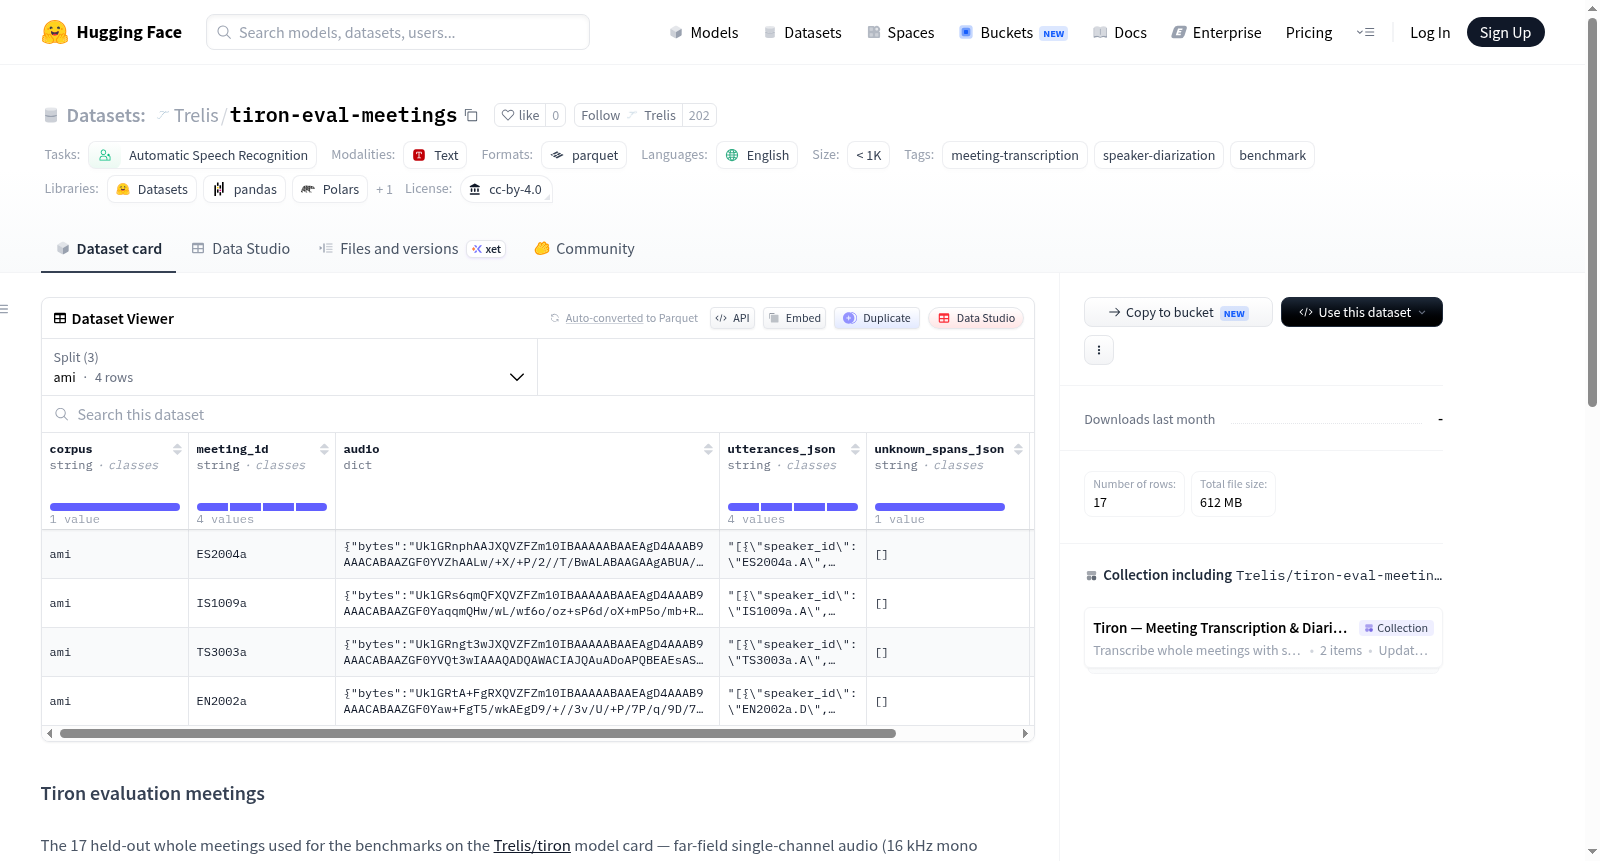Sort by unknown_spans_json column arrows

pyautogui.click(x=1018, y=449)
